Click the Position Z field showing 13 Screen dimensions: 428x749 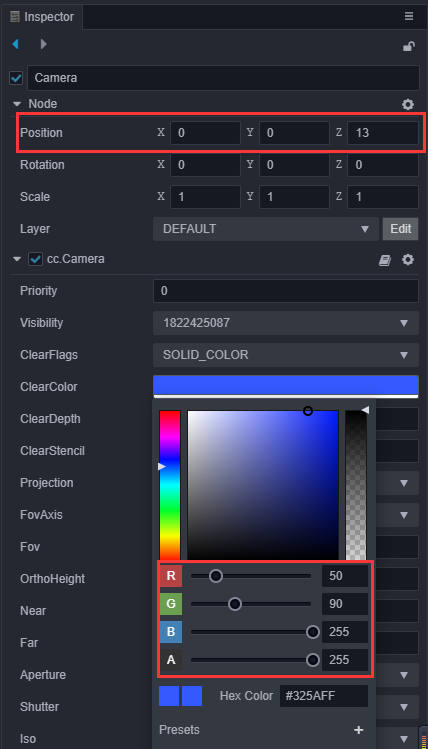click(383, 133)
